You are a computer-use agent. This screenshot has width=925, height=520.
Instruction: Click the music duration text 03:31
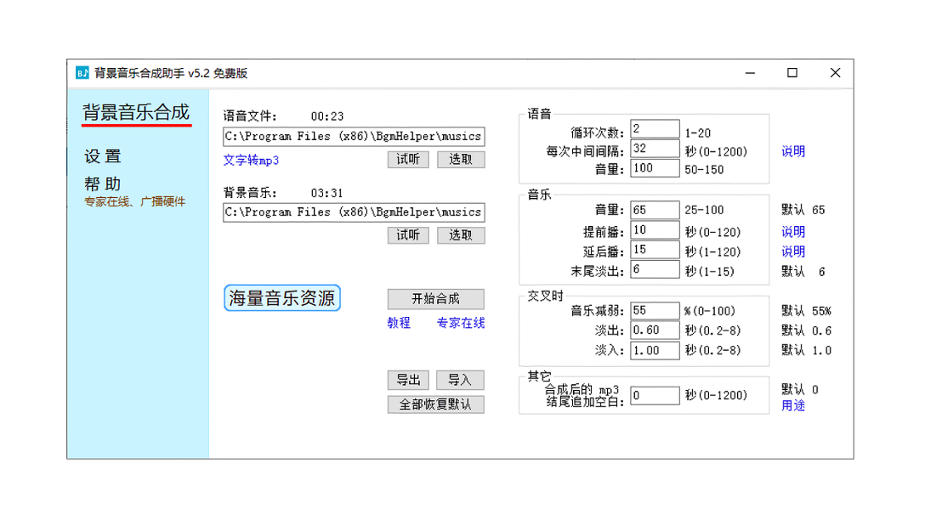(327, 193)
